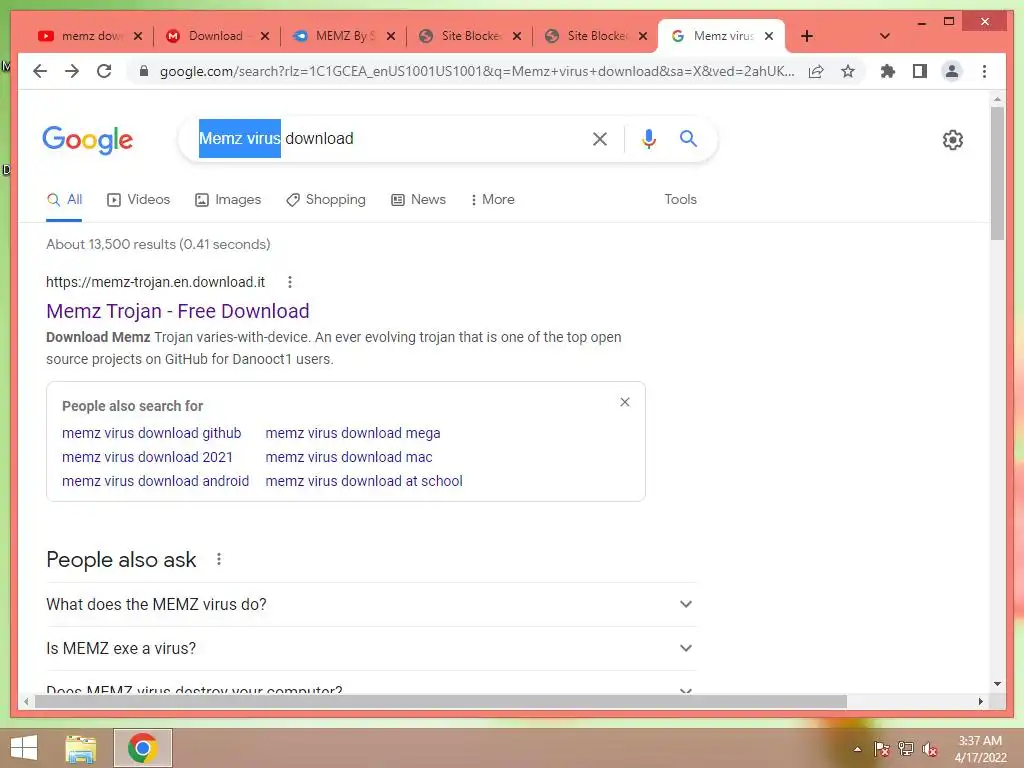Open the More search filters menu
The width and height of the screenshot is (1024, 768).
(492, 199)
